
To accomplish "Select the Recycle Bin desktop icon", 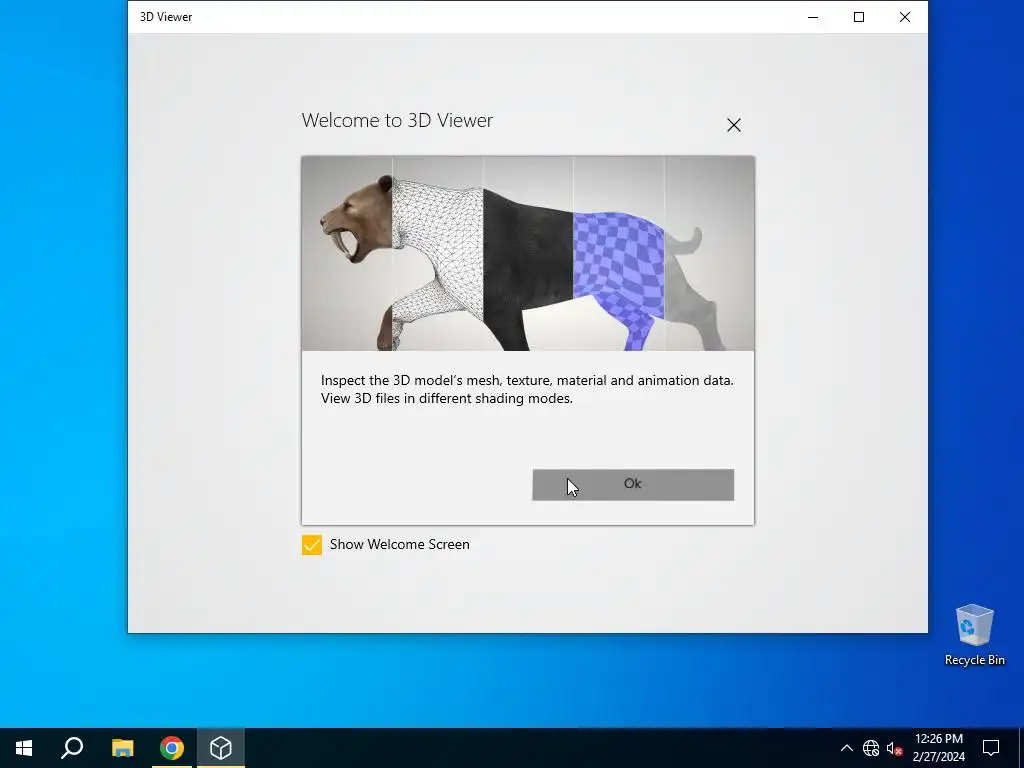I will pos(974,635).
